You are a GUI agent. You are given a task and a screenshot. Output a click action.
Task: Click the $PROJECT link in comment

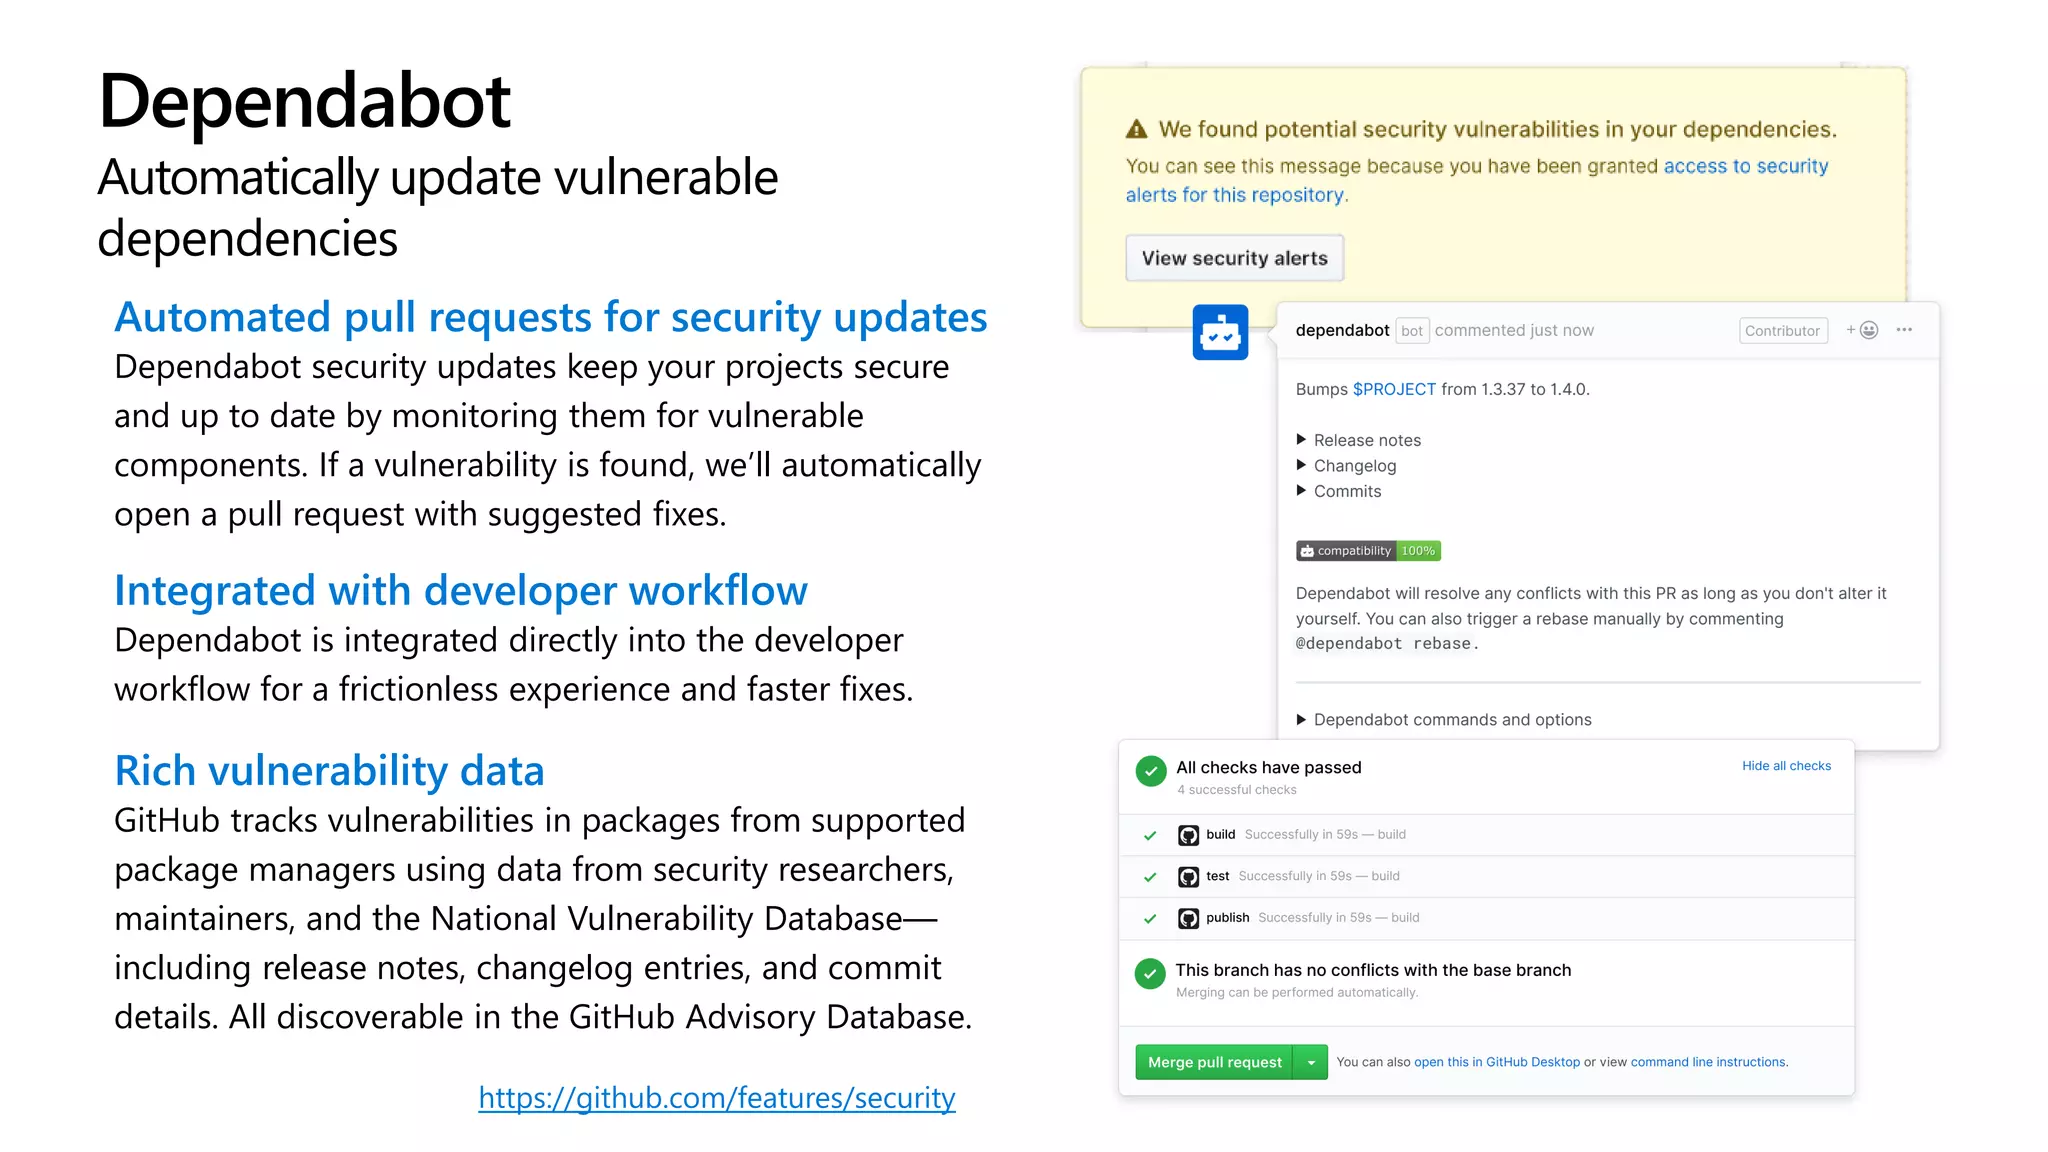tap(1393, 389)
